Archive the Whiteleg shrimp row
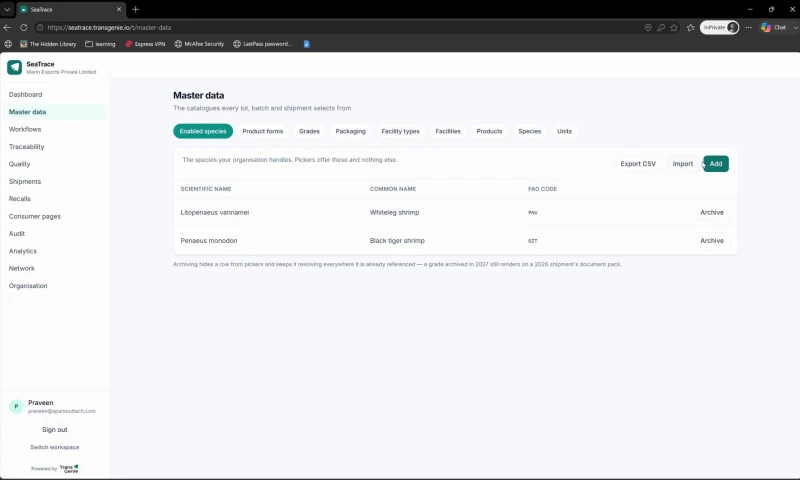 (x=712, y=212)
